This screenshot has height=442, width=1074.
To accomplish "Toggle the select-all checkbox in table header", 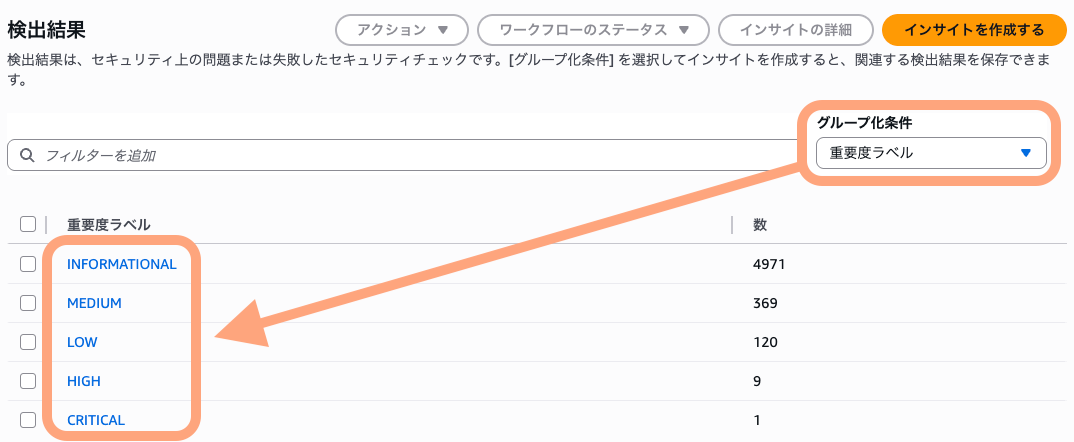I will pos(28,224).
